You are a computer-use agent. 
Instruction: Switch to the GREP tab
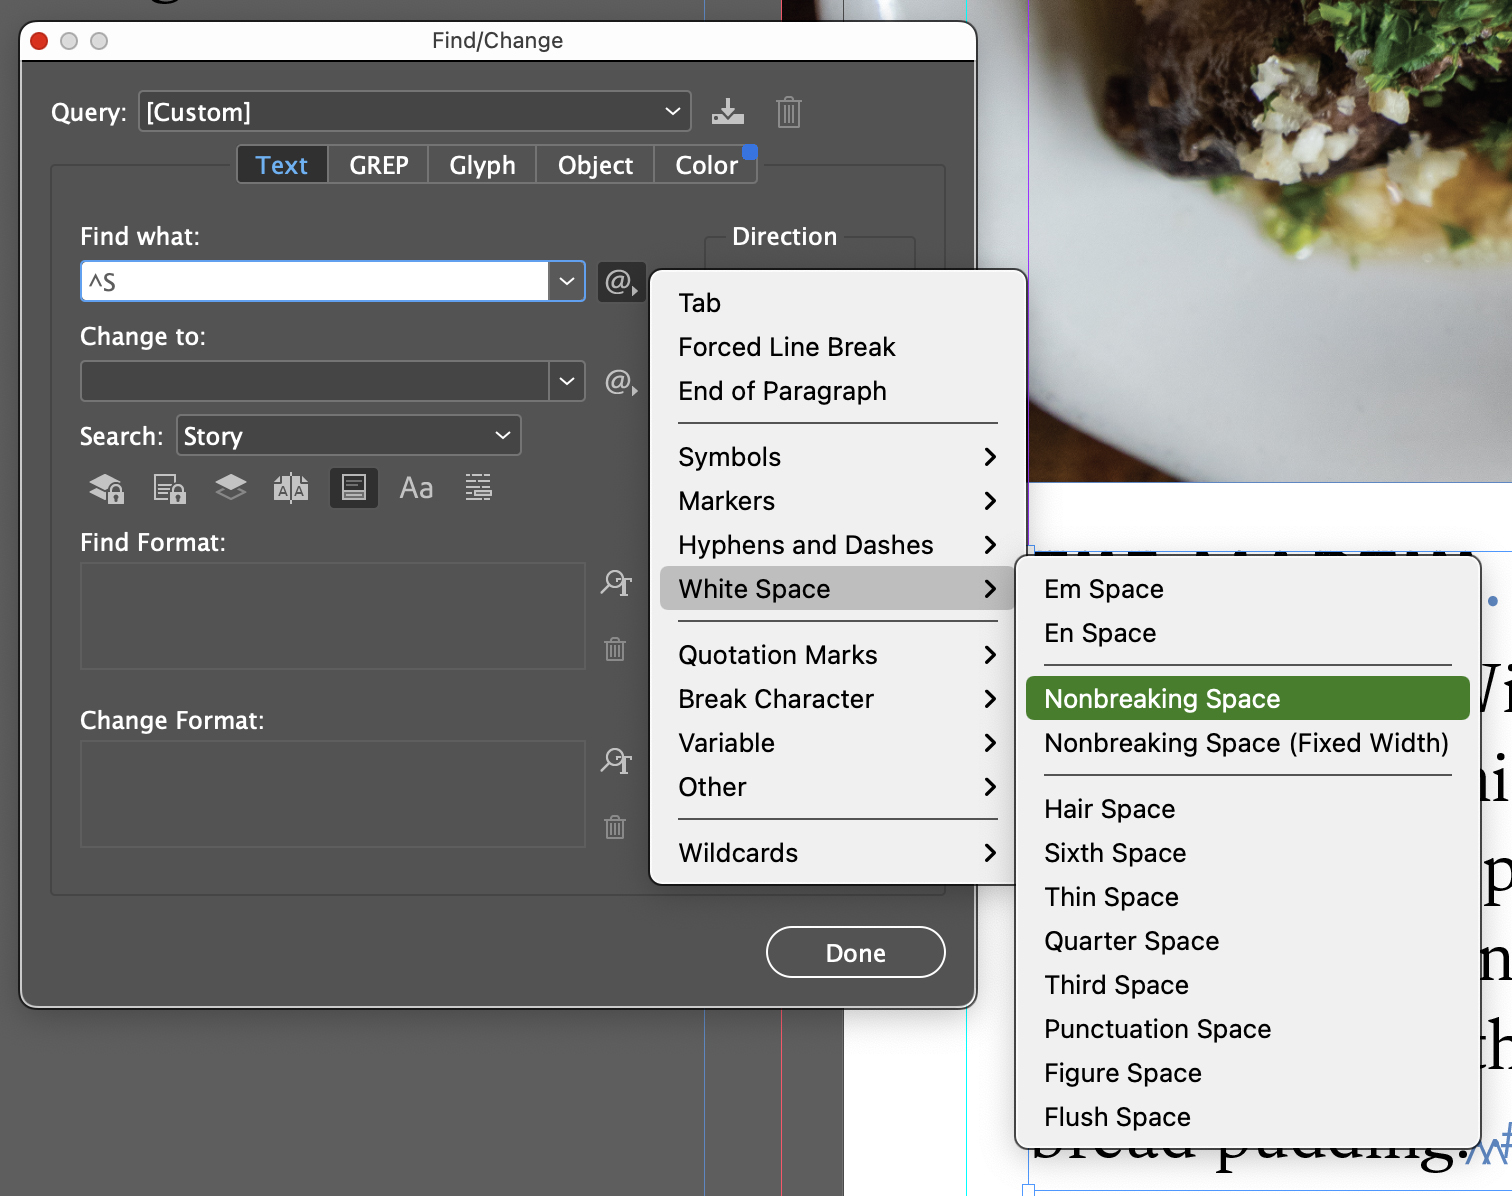(377, 164)
